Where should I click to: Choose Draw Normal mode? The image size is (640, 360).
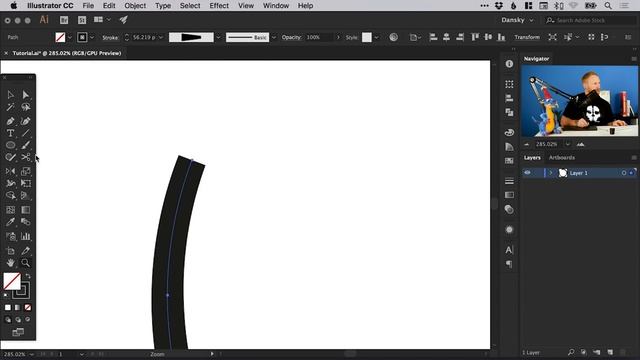click(8, 320)
